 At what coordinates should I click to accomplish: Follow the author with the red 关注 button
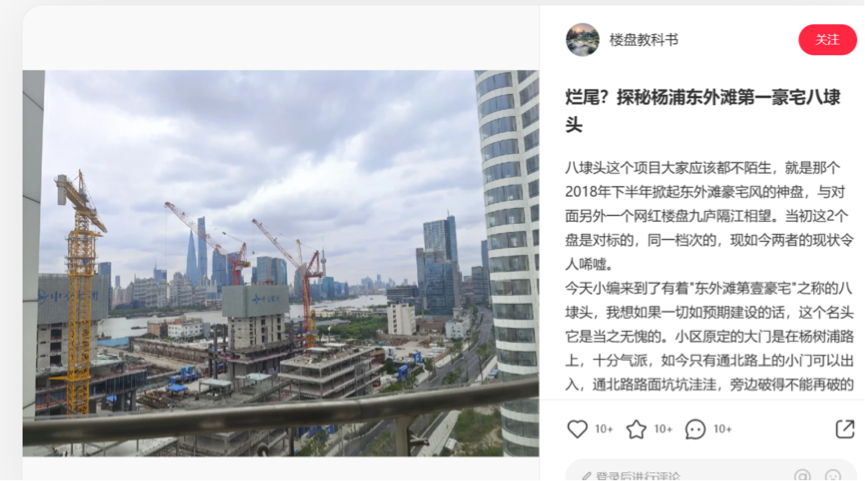[827, 40]
